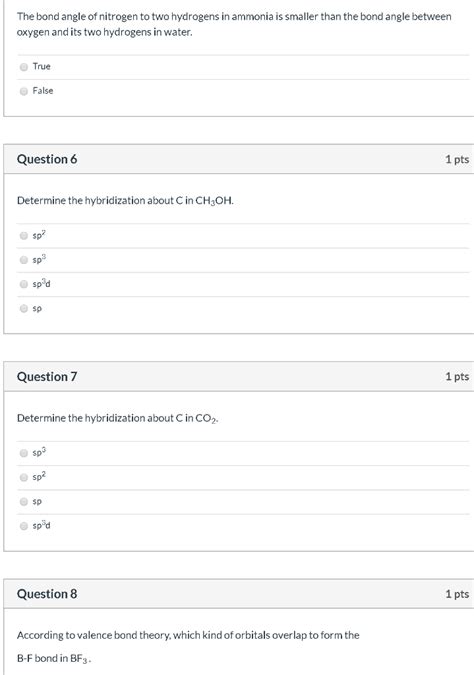474x675 pixels.
Task: Select False for the ammonia bond angle question
Action: tap(24, 91)
